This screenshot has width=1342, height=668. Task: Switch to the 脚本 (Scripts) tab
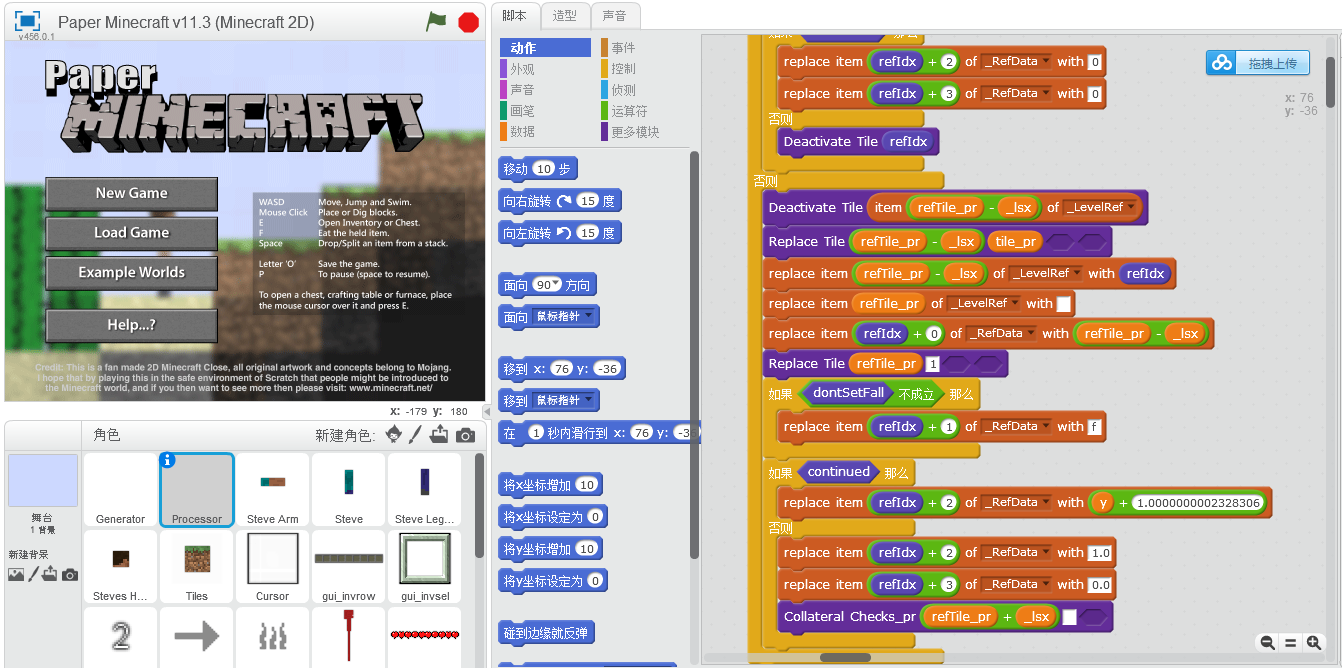(515, 15)
